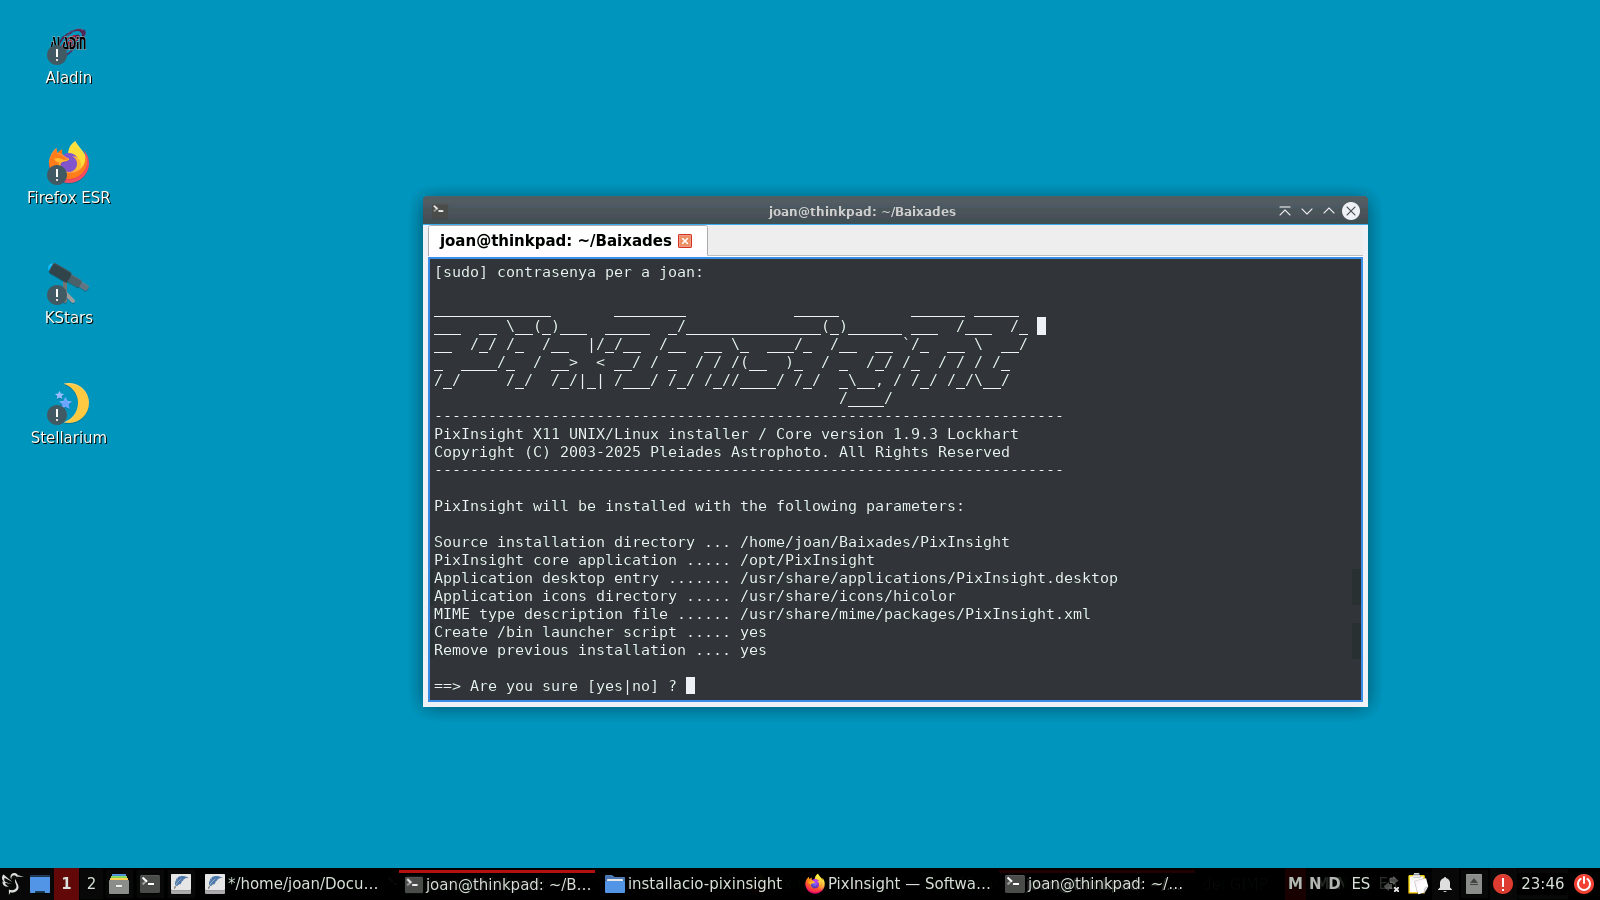
Task: Switch to PixInsight Firefox window in taskbar
Action: click(898, 883)
